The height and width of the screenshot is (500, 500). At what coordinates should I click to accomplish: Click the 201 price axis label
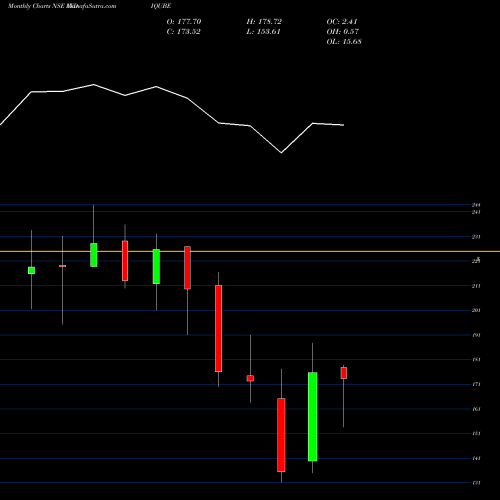(x=476, y=311)
